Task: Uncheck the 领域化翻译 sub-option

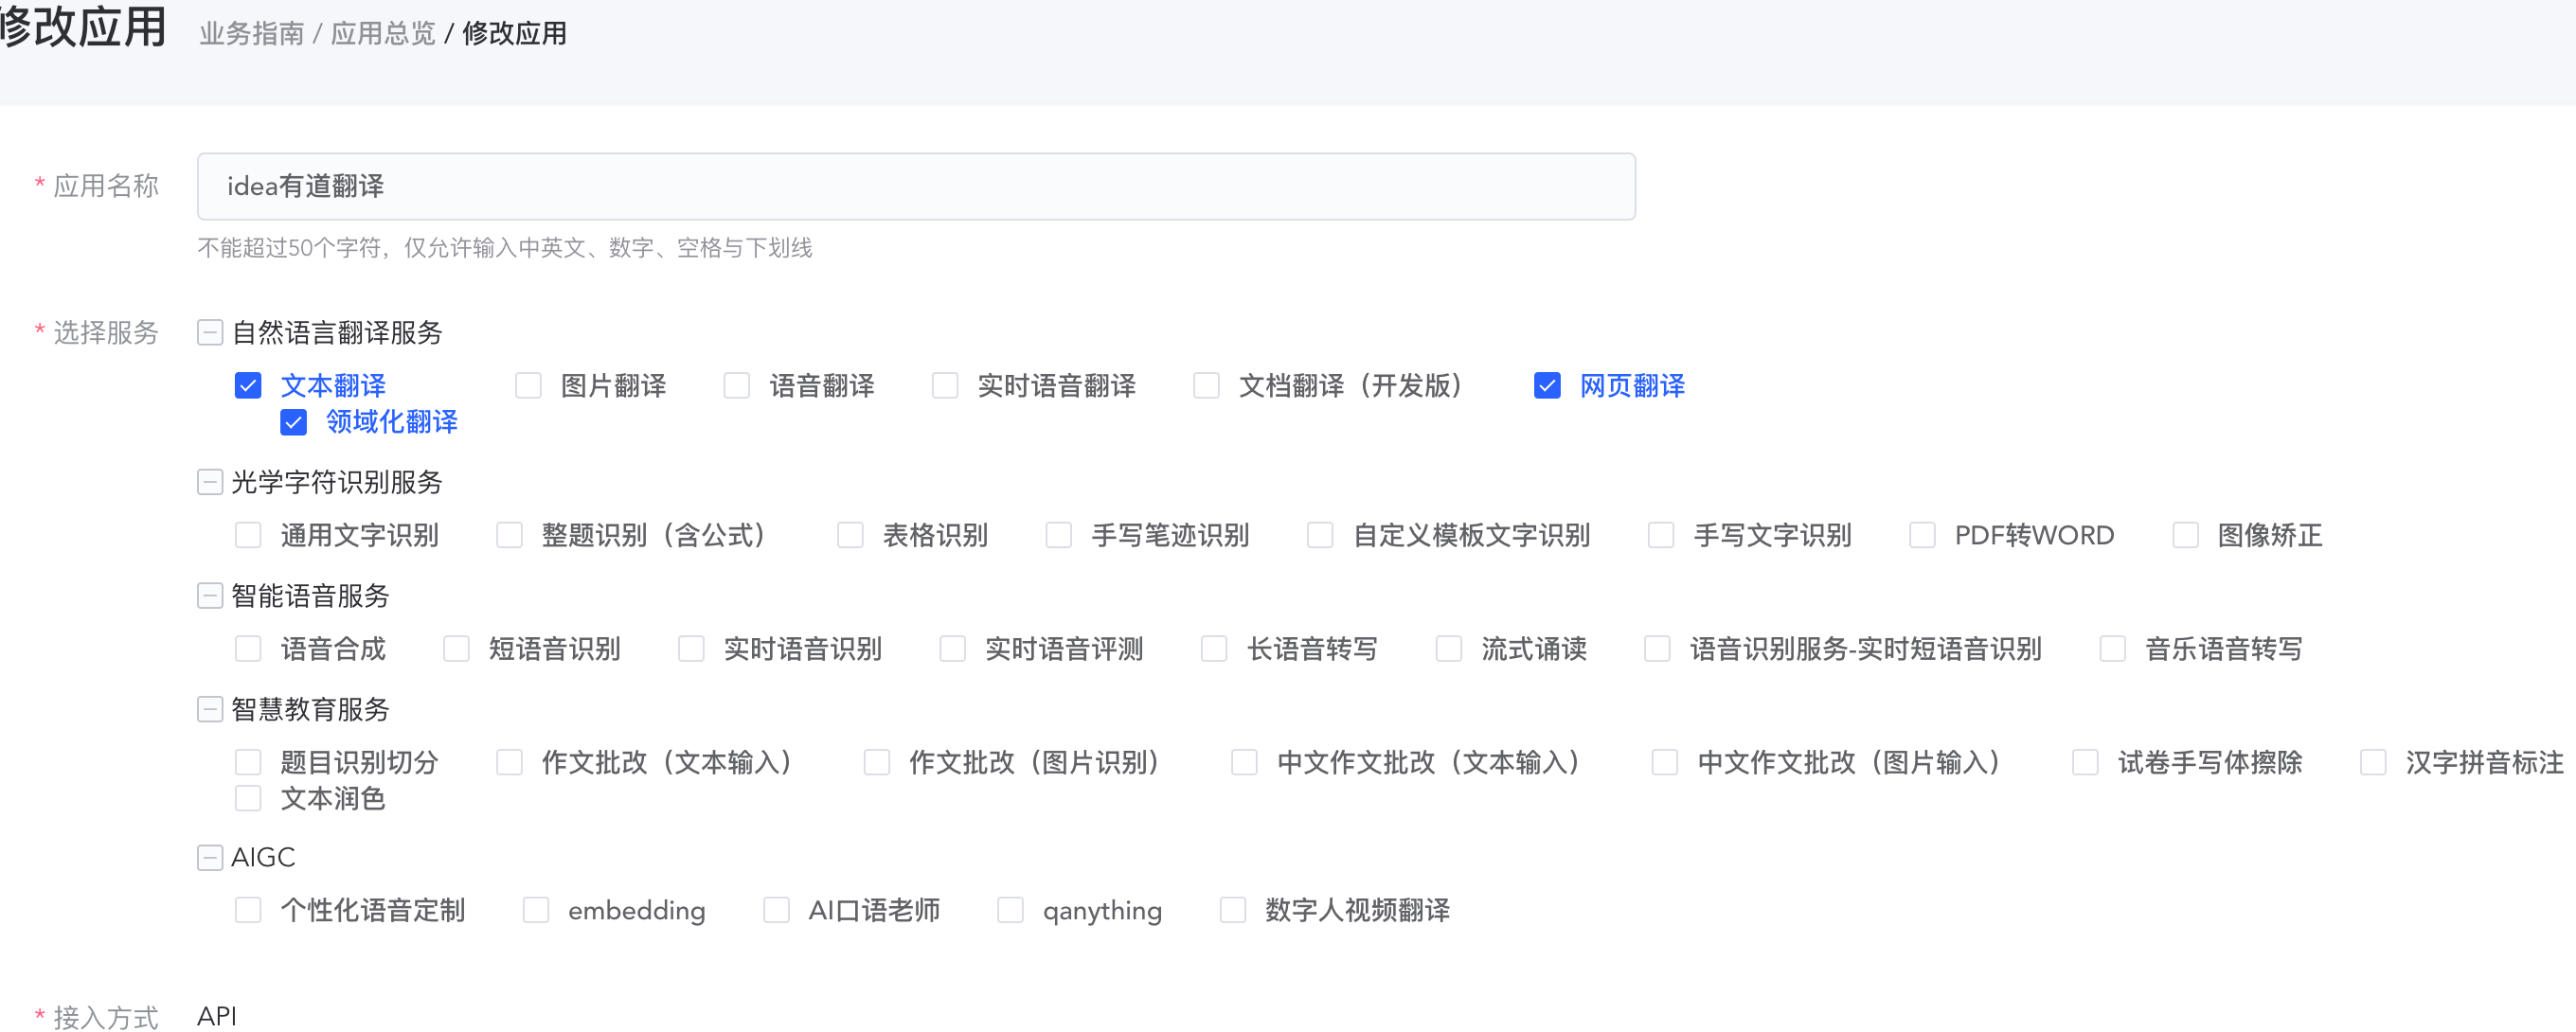Action: click(293, 422)
